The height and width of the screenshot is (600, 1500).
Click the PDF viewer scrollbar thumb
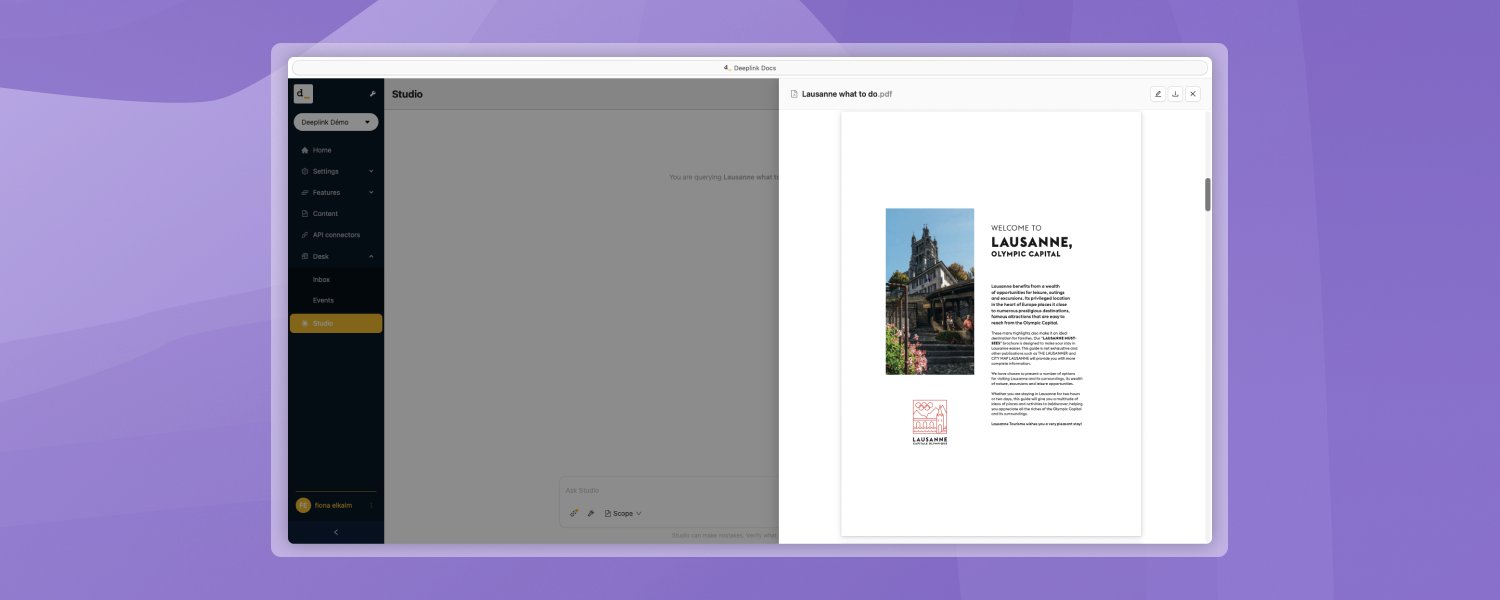(1208, 194)
